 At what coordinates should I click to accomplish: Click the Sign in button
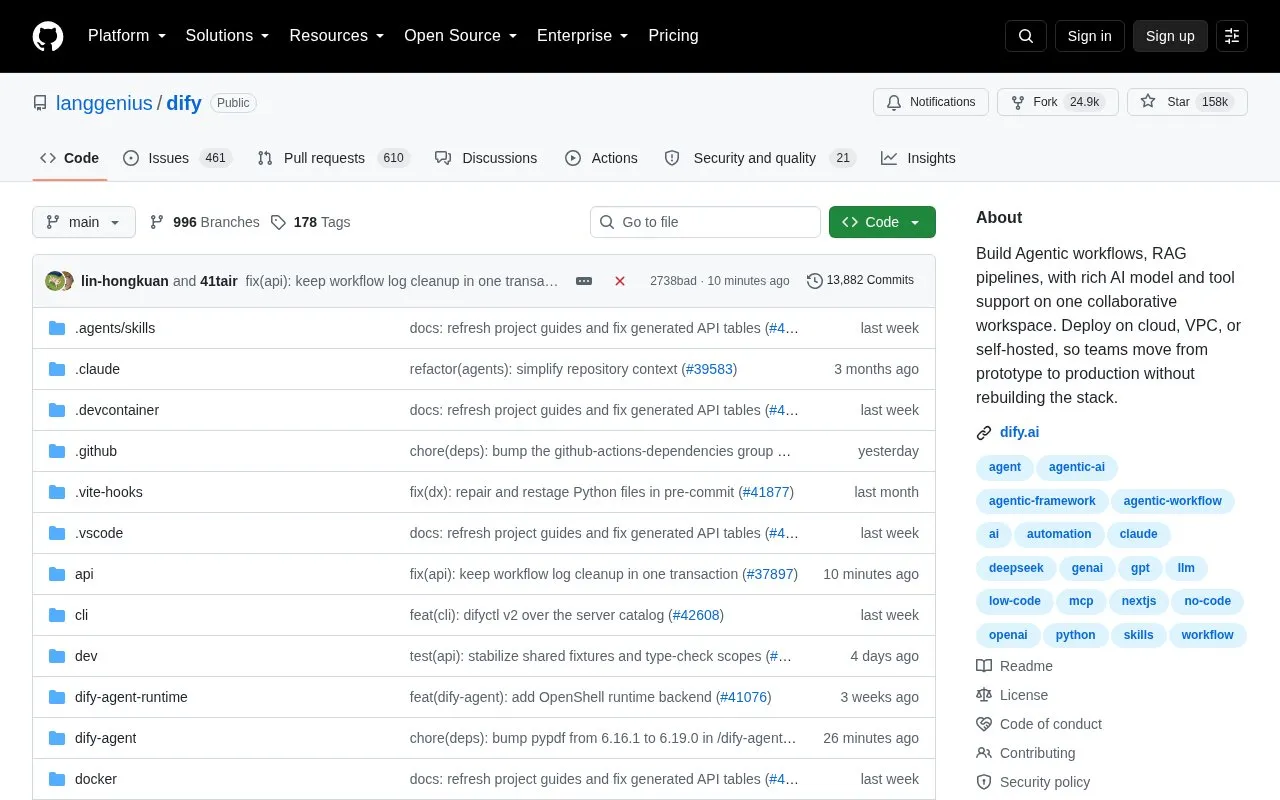point(1089,36)
